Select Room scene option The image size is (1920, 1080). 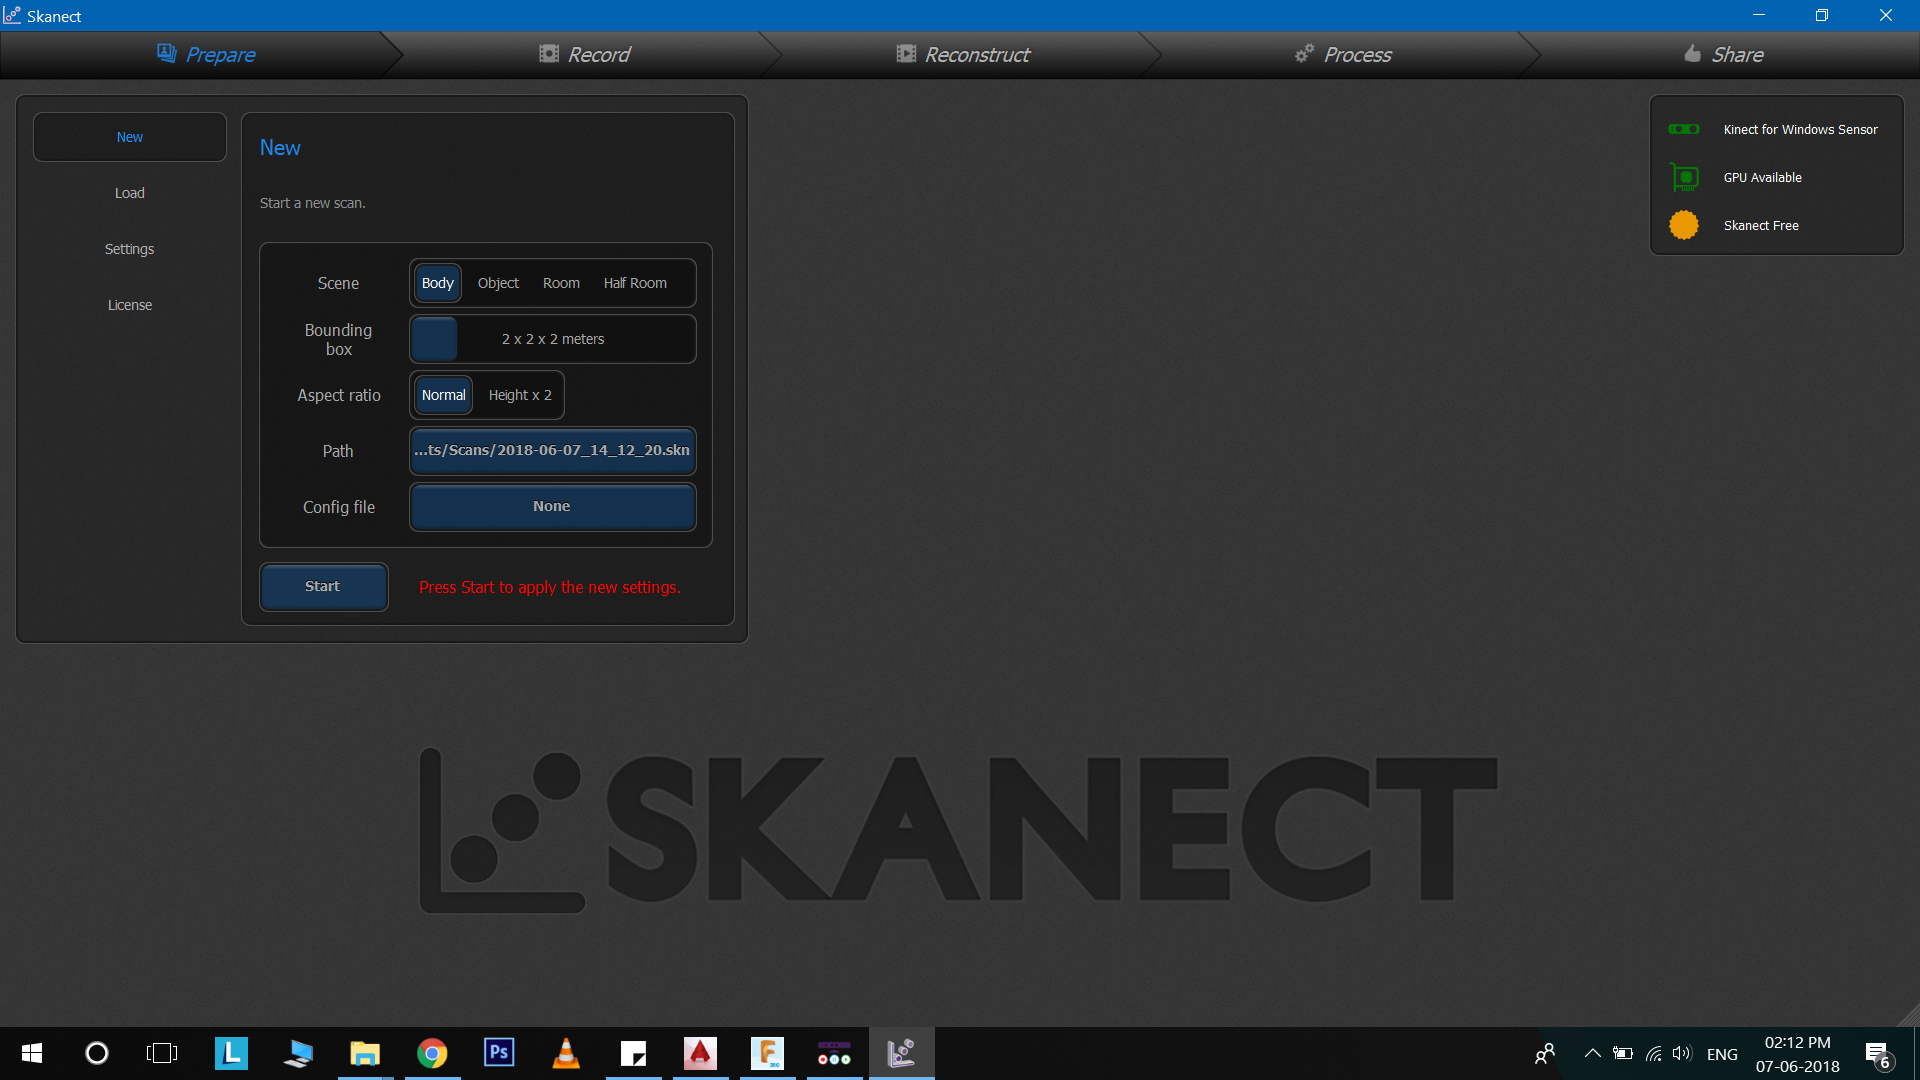[x=561, y=283]
